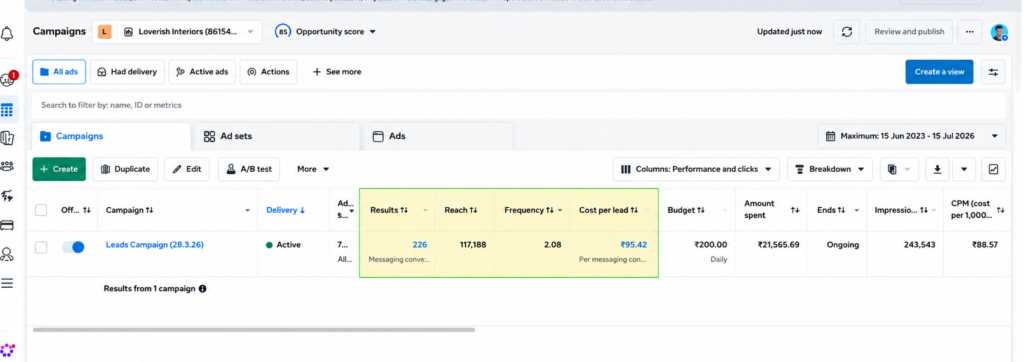Open the all tools hamburger menu

[7, 283]
